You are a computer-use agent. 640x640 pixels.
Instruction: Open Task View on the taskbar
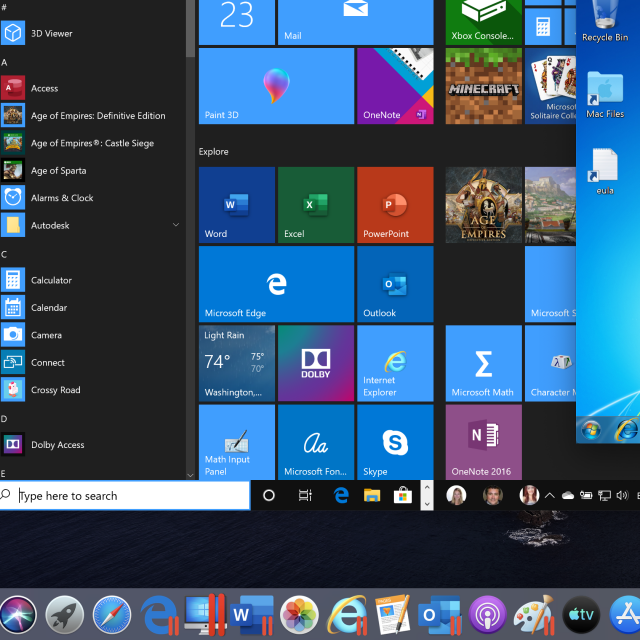tap(305, 496)
